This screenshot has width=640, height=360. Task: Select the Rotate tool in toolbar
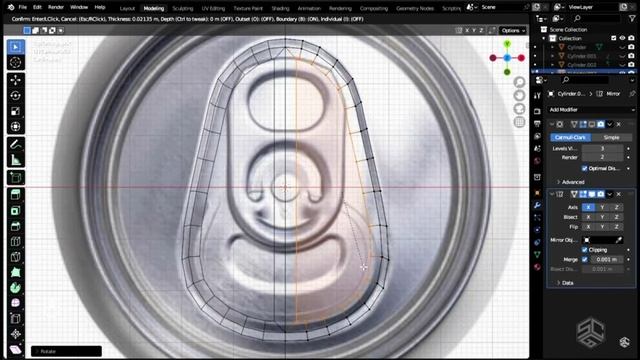click(x=16, y=96)
